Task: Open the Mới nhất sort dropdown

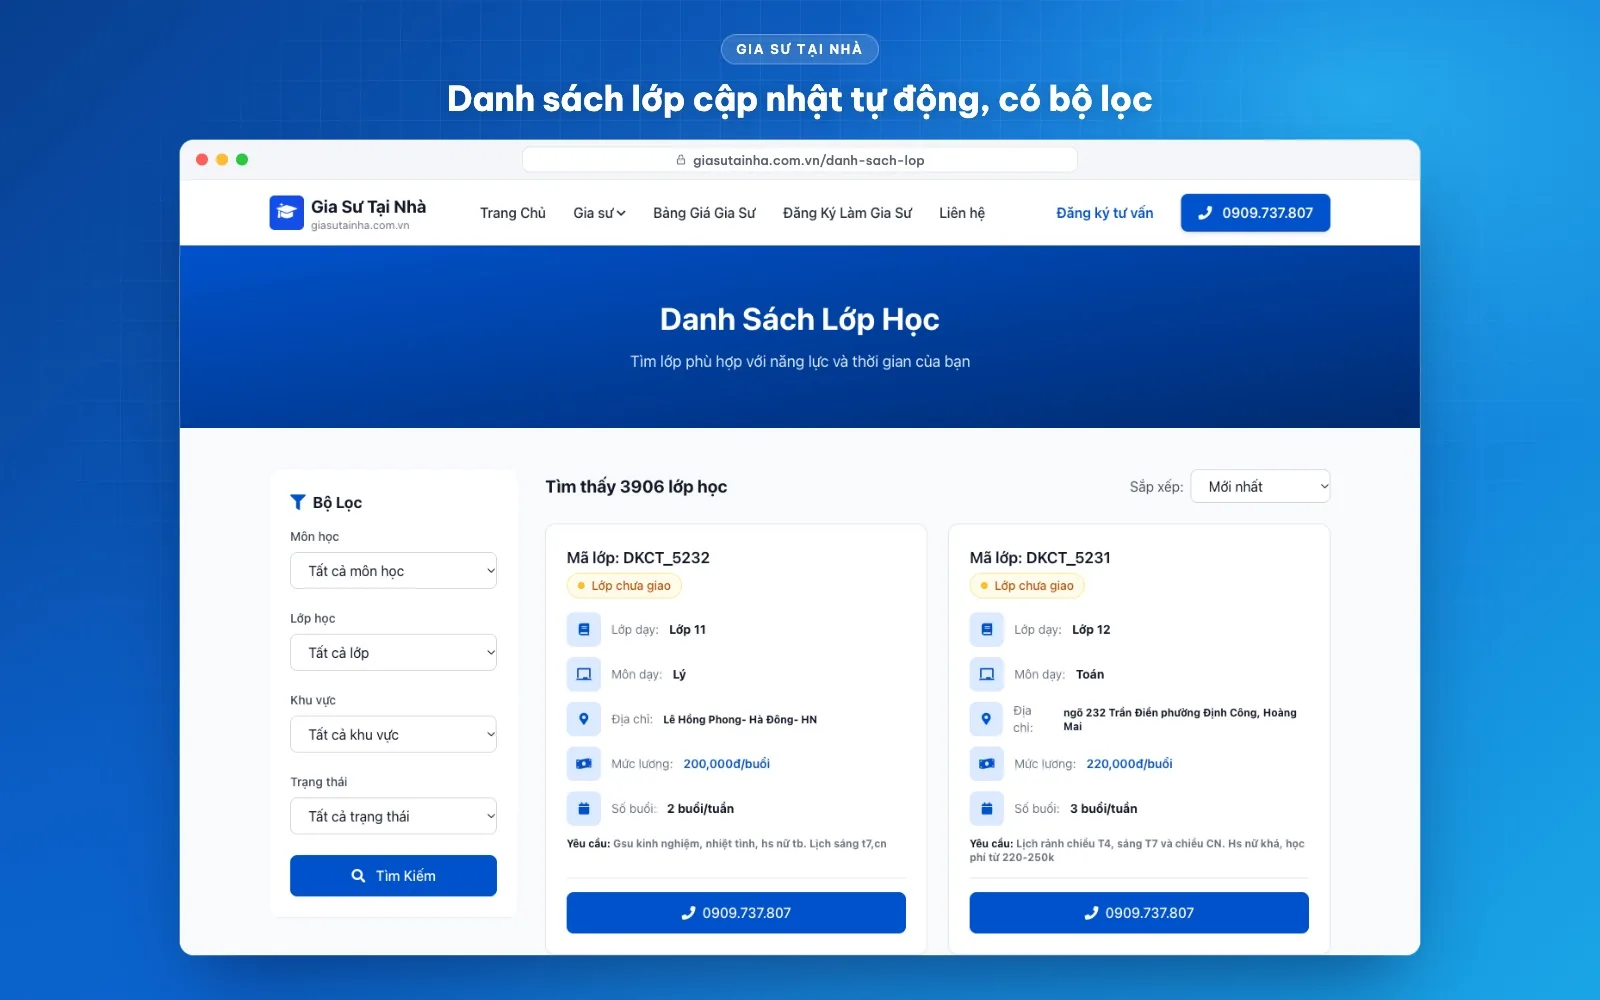Action: (1260, 487)
